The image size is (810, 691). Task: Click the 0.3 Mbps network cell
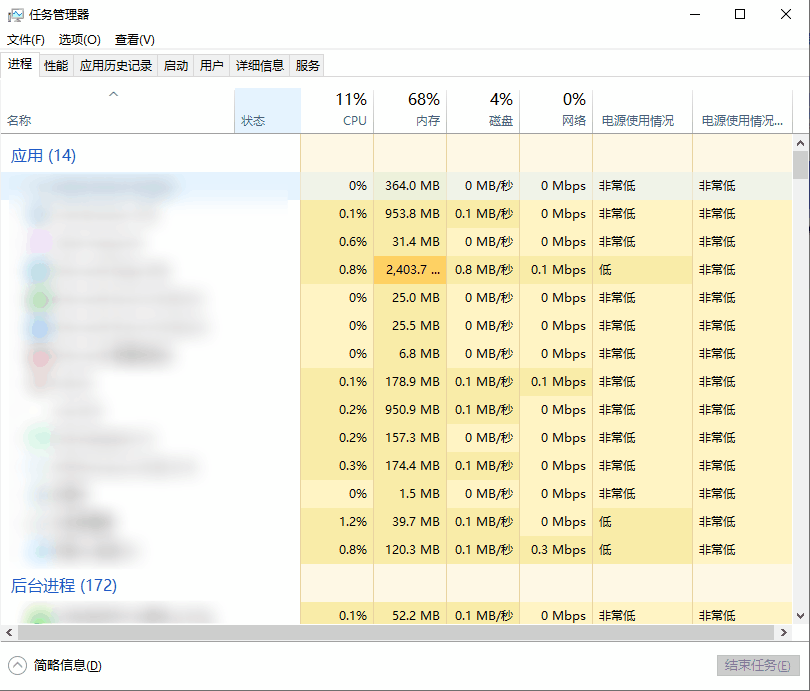[x=556, y=549]
